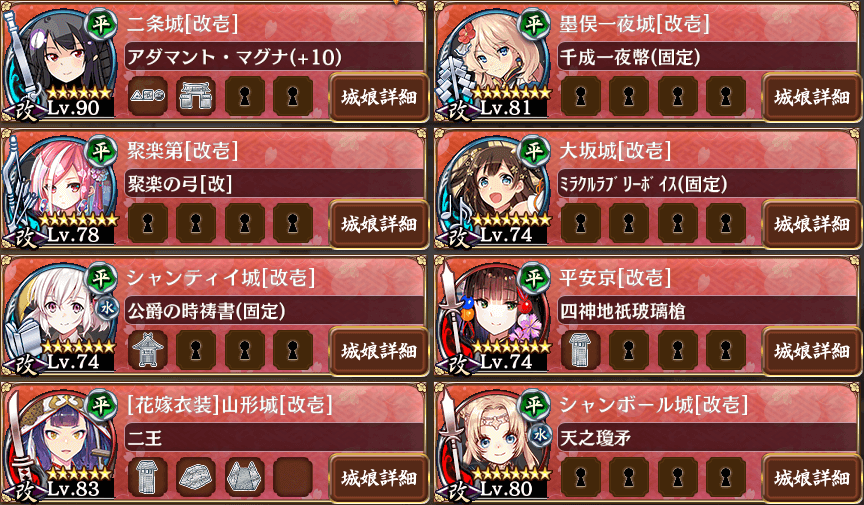864x505 pixels.
Task: Click the tower facility icon of 平安京
Action: tap(580, 350)
